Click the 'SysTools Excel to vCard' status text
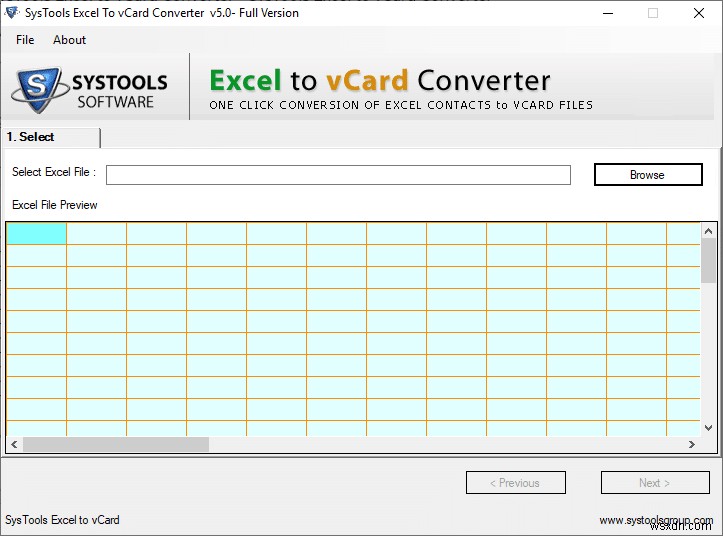Viewport: 723px width, 536px height. (x=62, y=520)
